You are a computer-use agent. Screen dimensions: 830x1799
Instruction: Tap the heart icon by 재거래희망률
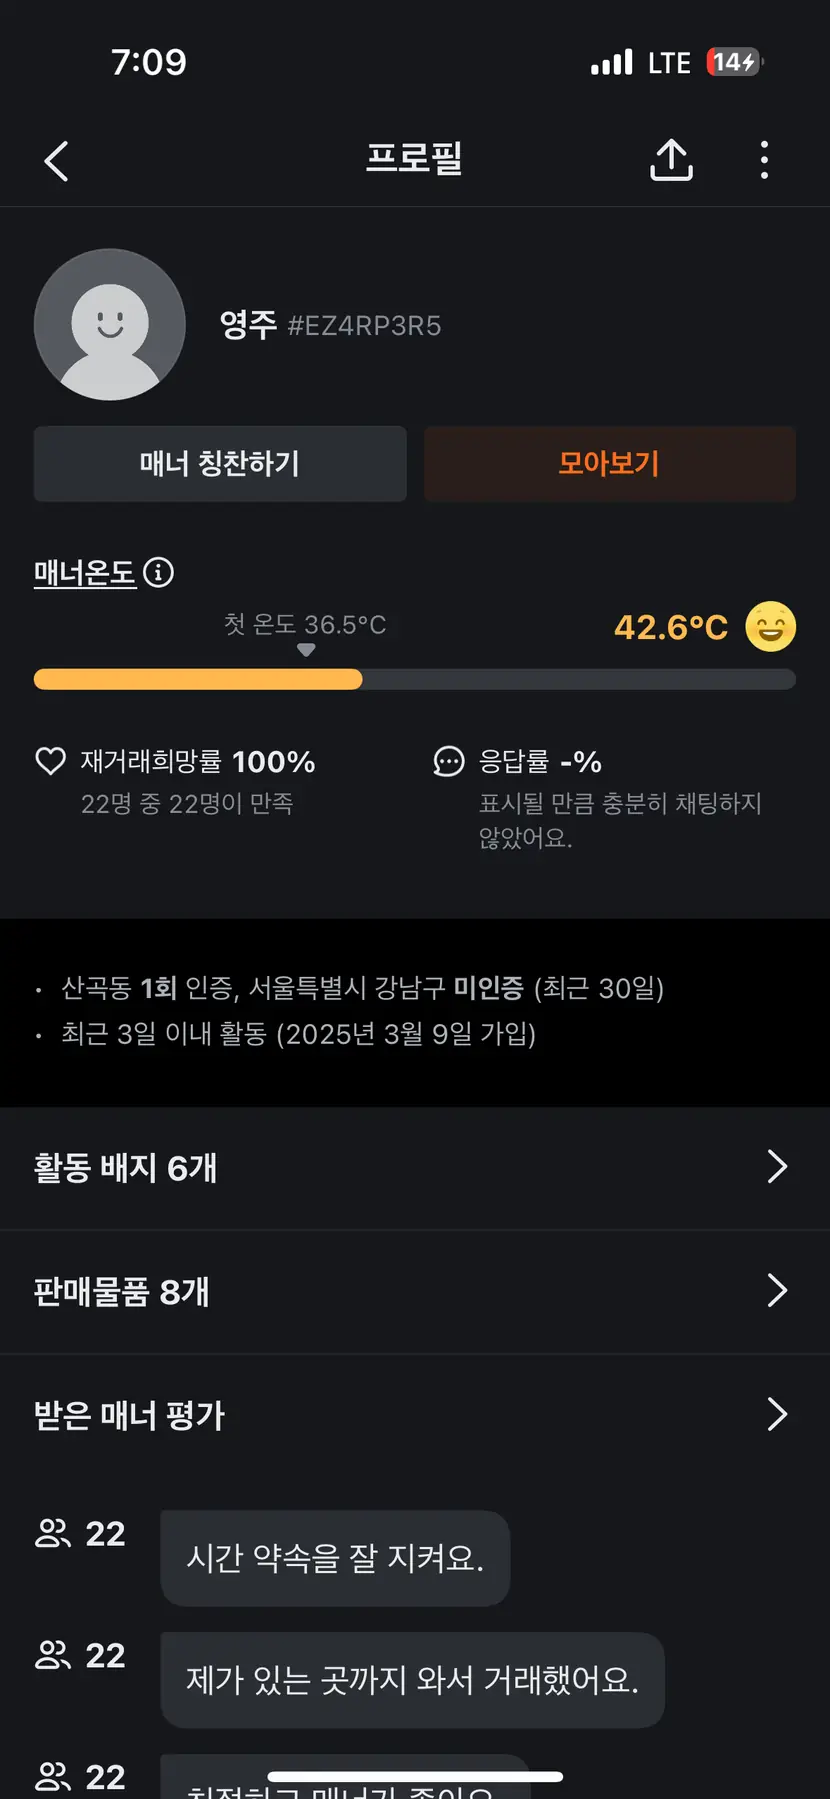(x=51, y=761)
